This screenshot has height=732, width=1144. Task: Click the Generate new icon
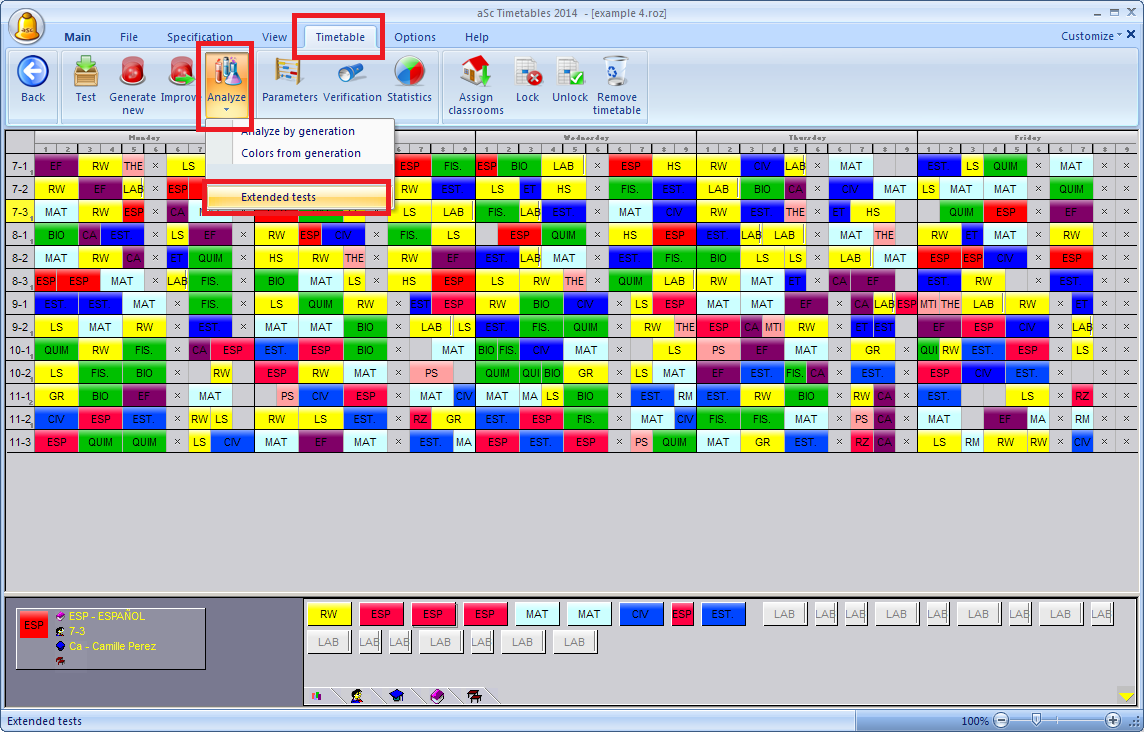pyautogui.click(x=133, y=73)
